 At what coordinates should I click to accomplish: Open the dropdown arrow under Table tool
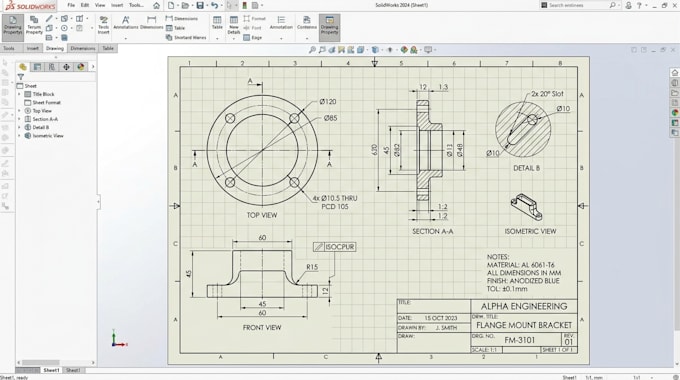[217, 38]
